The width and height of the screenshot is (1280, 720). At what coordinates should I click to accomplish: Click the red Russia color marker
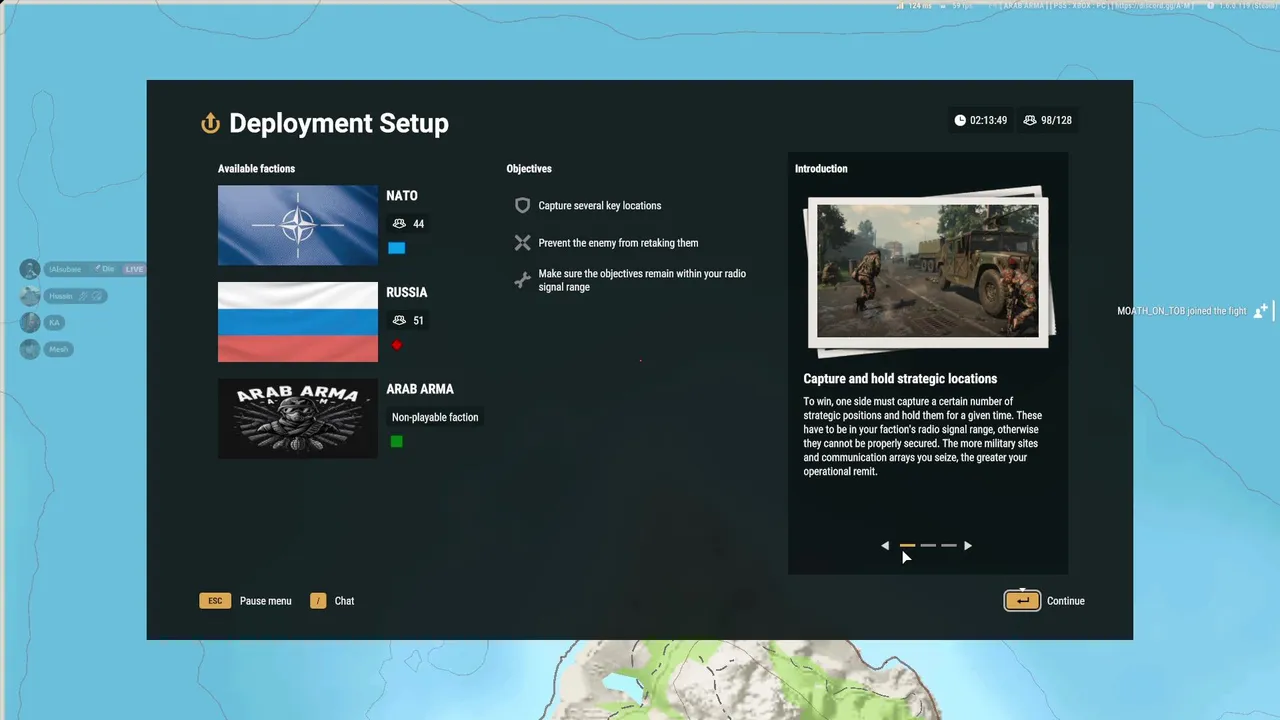(397, 345)
